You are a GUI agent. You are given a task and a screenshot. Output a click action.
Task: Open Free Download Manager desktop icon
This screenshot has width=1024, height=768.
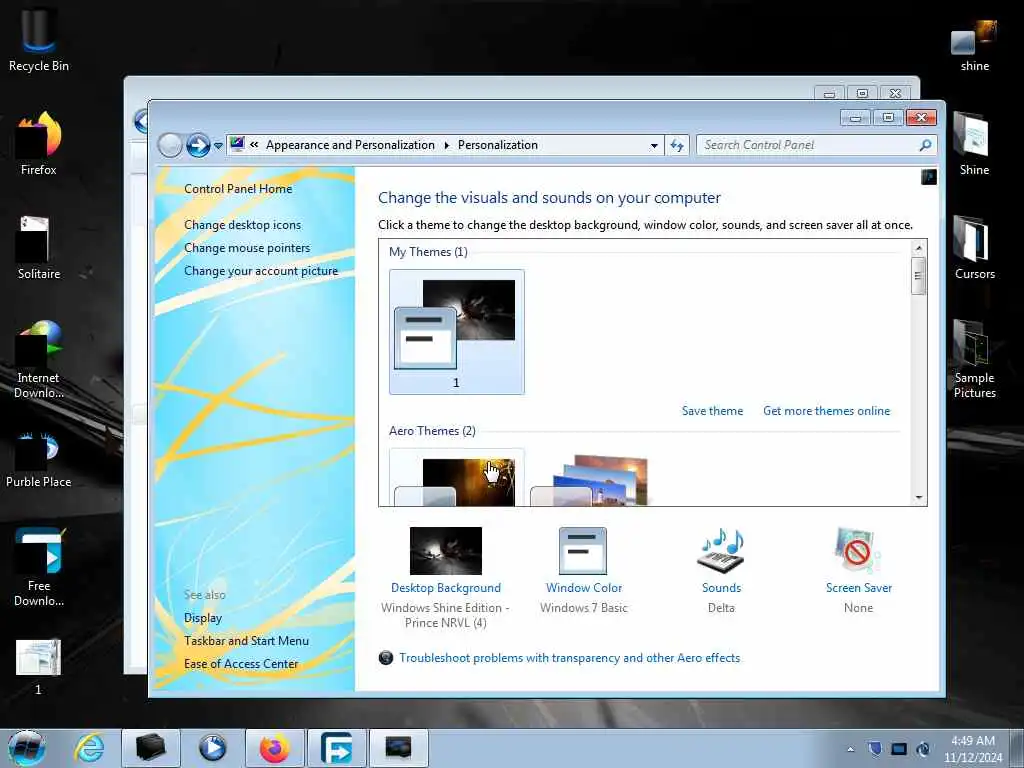pyautogui.click(x=38, y=567)
